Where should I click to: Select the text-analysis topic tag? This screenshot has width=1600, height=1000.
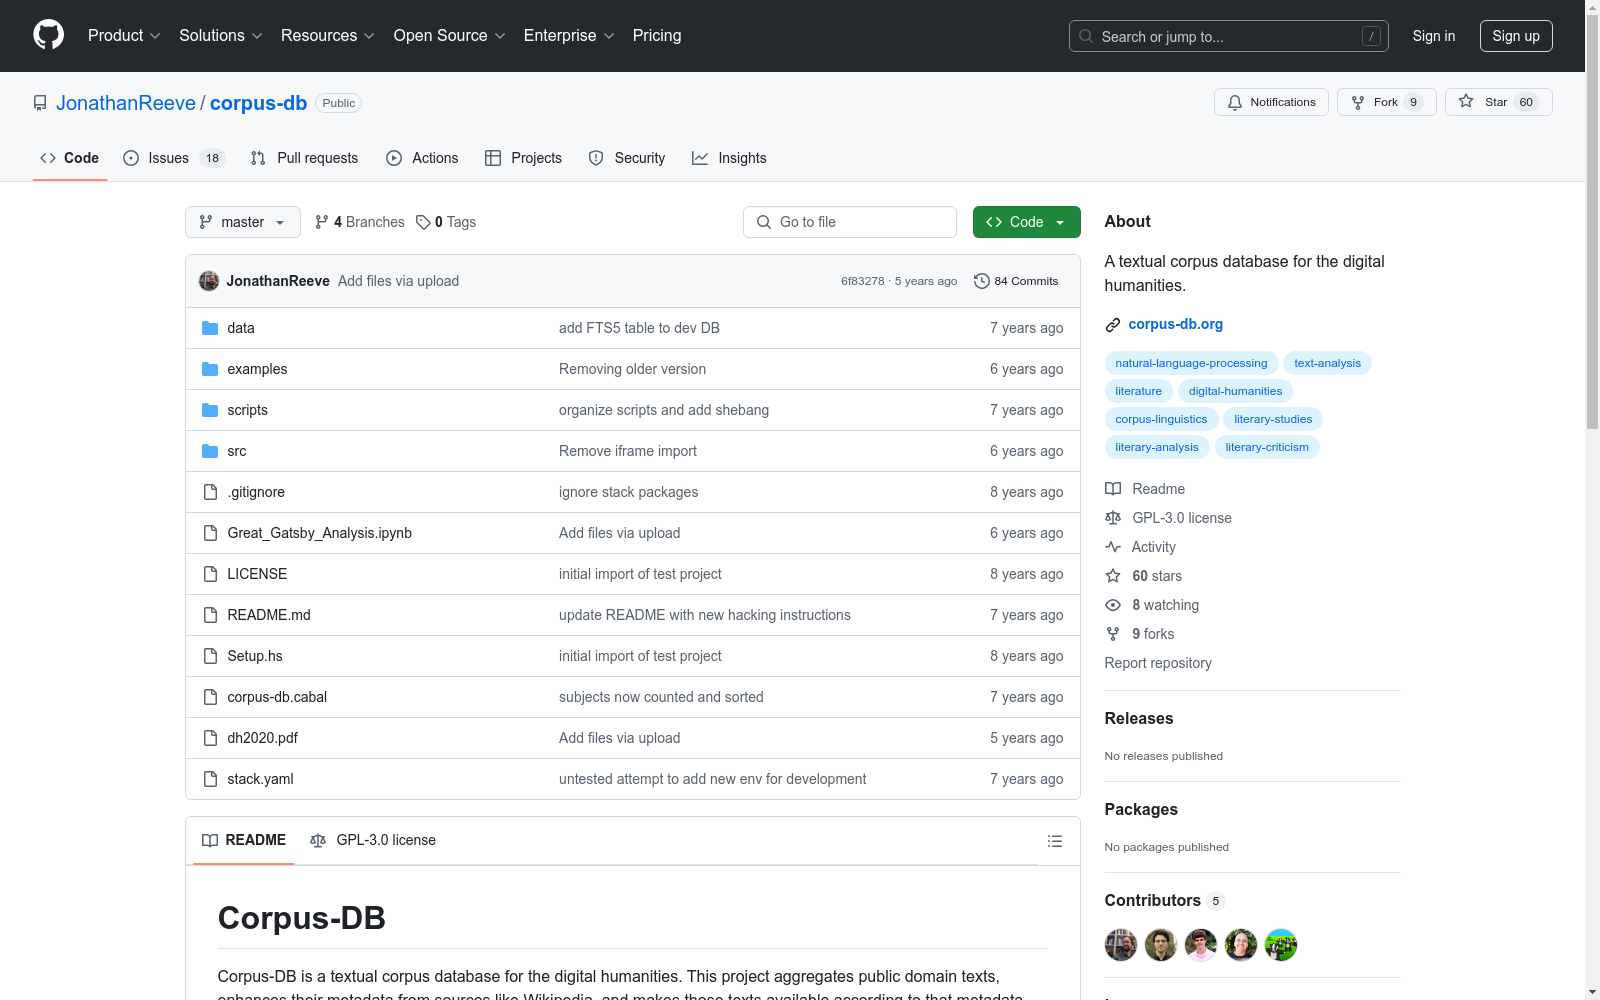[1327, 363]
